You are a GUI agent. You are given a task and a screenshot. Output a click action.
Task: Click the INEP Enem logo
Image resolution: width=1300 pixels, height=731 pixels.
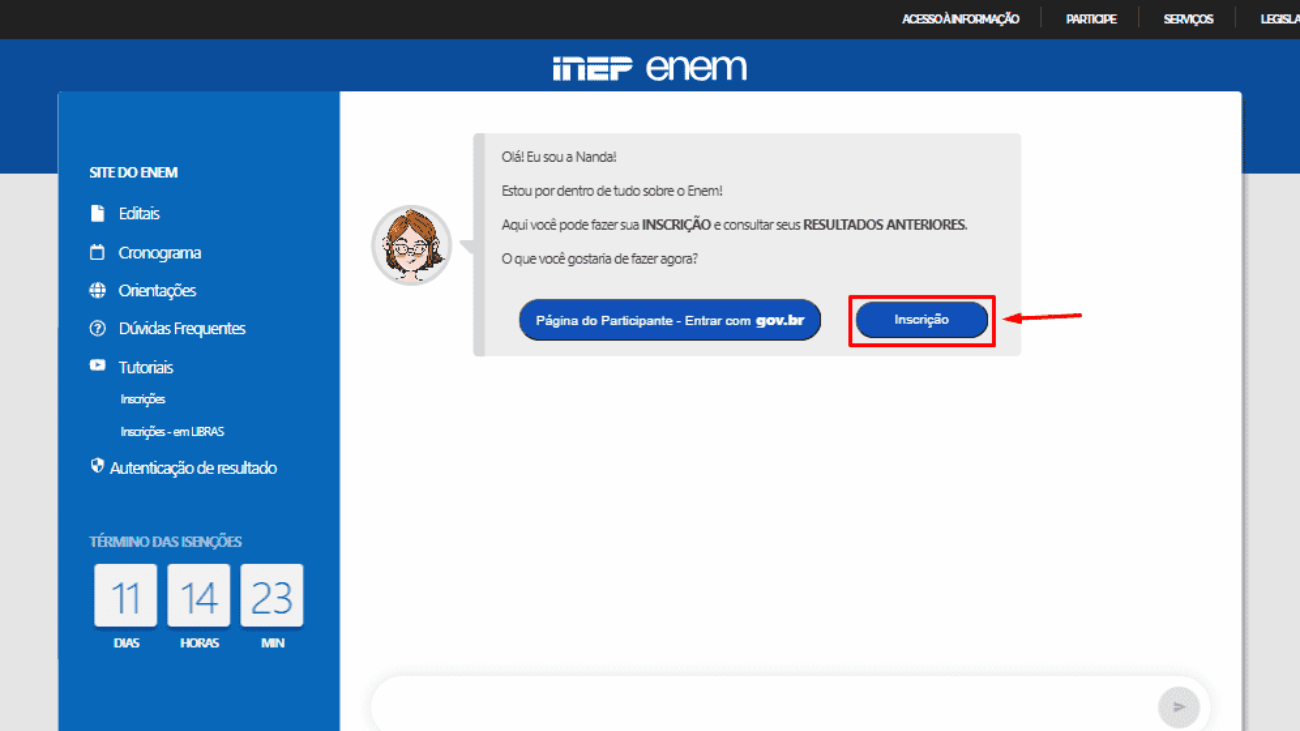pyautogui.click(x=650, y=67)
